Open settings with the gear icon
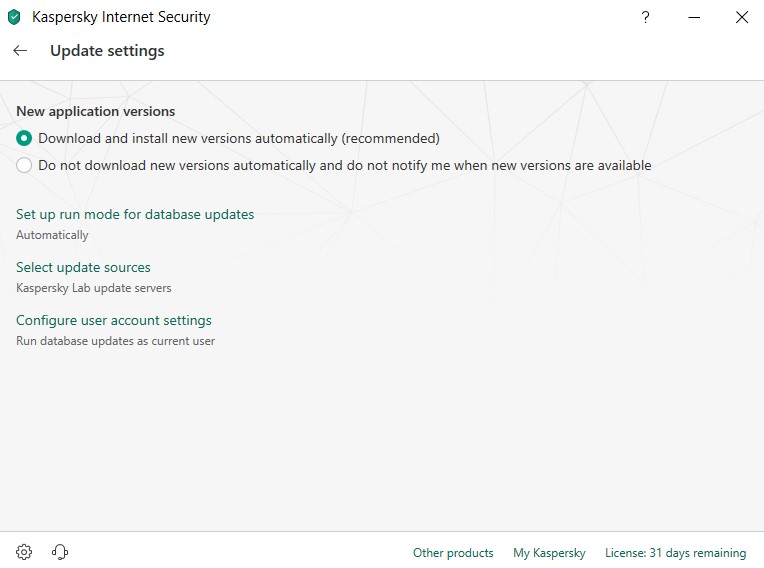764x568 pixels. coord(24,551)
